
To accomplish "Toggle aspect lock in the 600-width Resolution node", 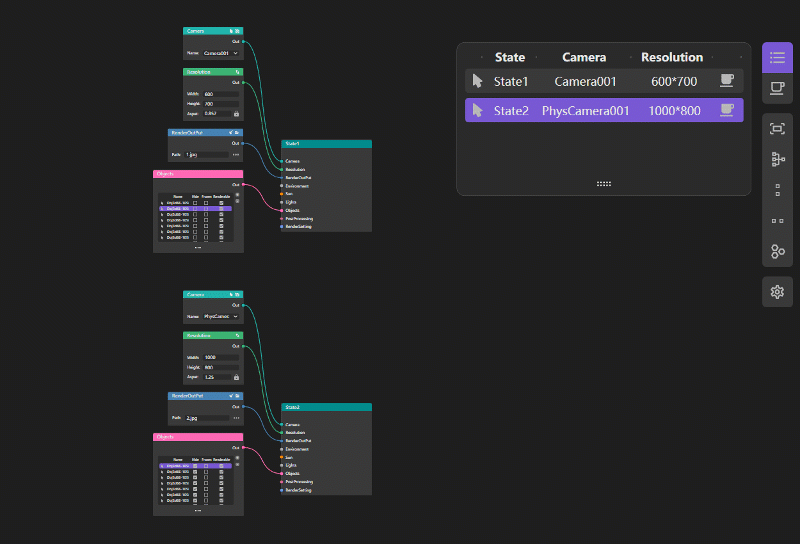I will coord(236,113).
